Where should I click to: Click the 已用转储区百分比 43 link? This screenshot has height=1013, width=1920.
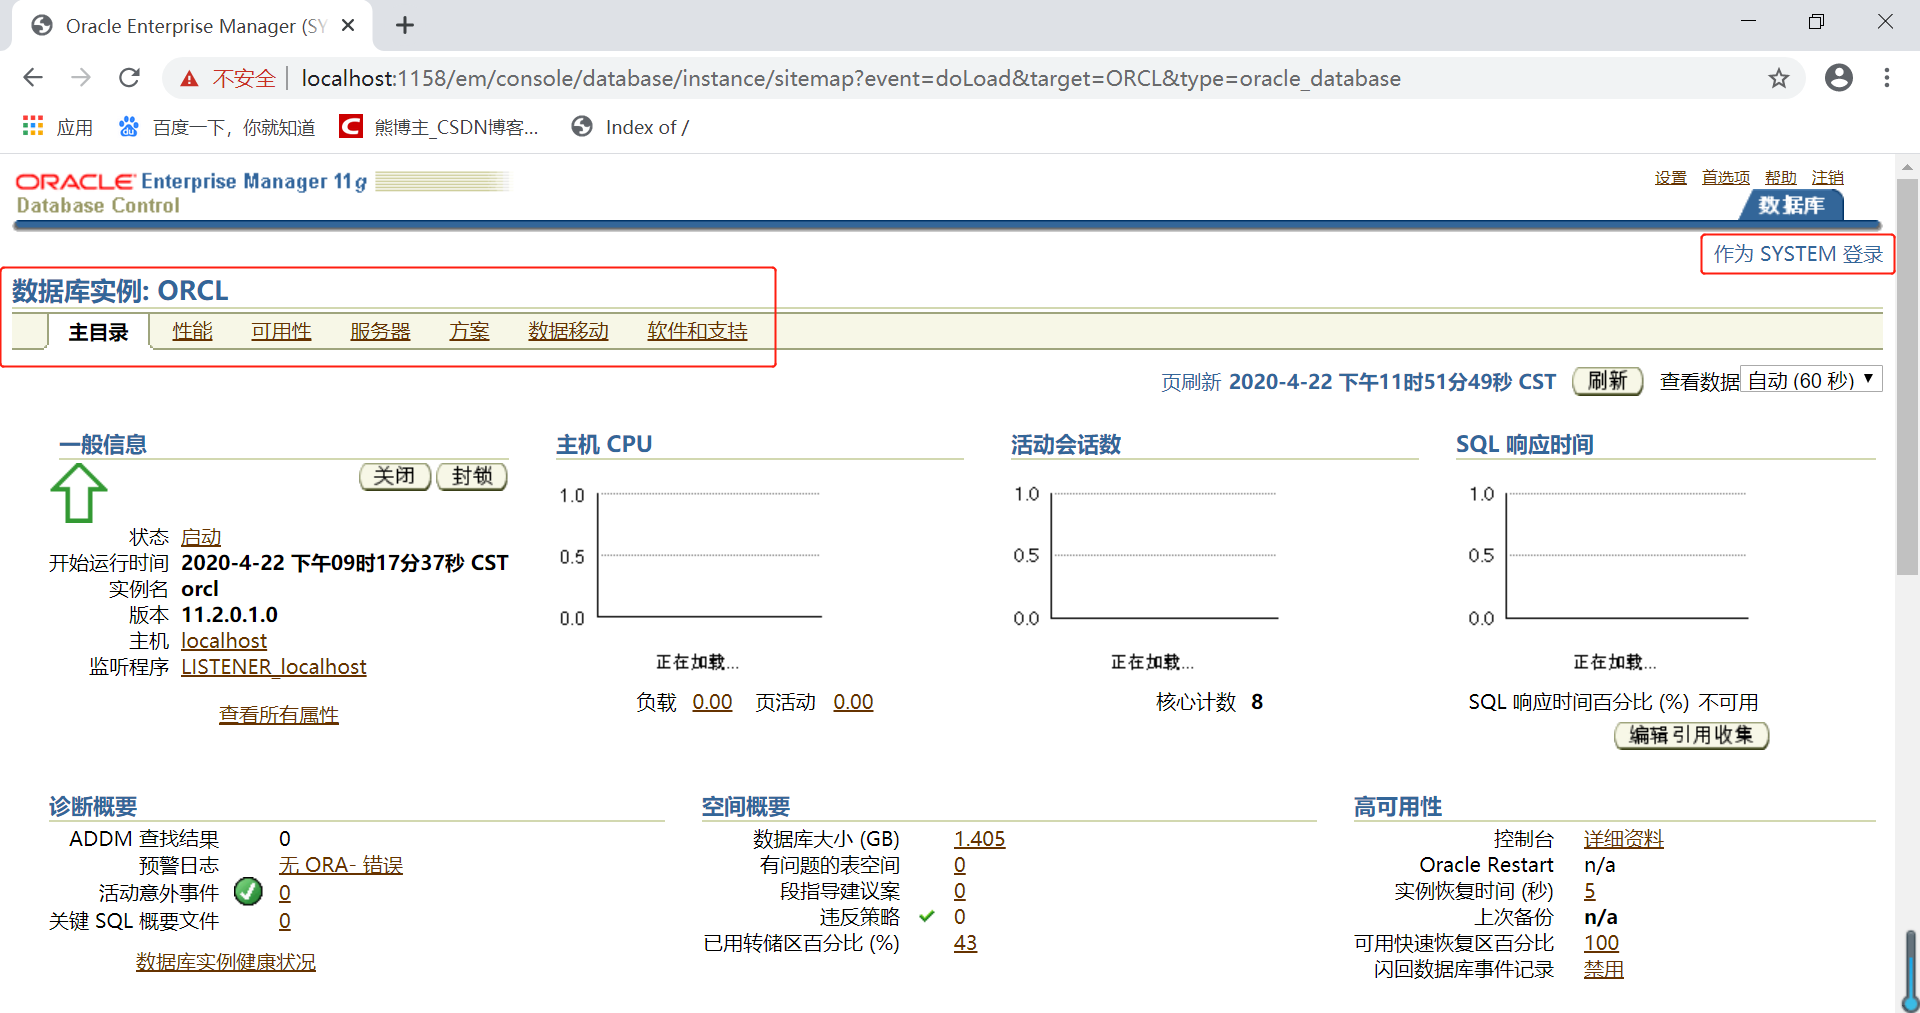[965, 943]
